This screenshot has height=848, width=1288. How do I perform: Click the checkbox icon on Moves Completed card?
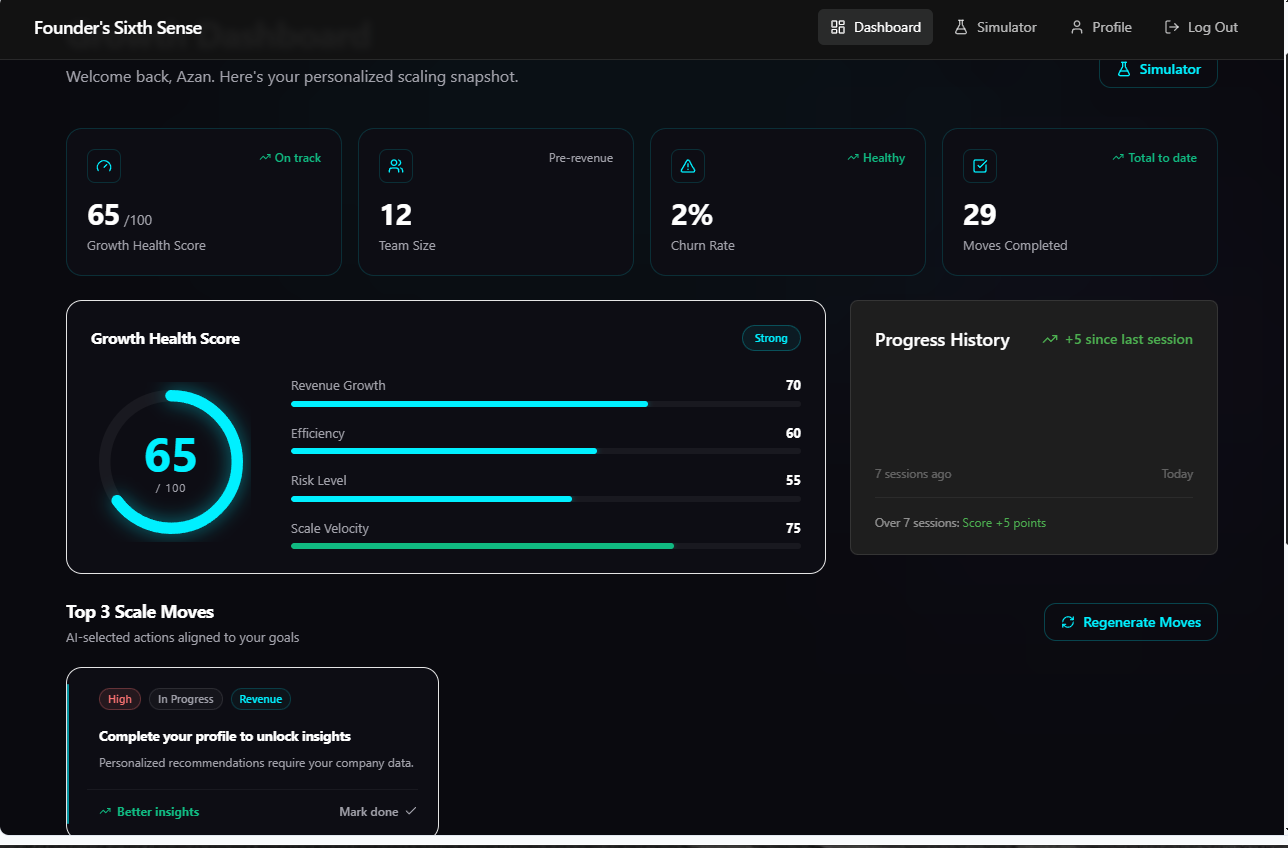980,166
